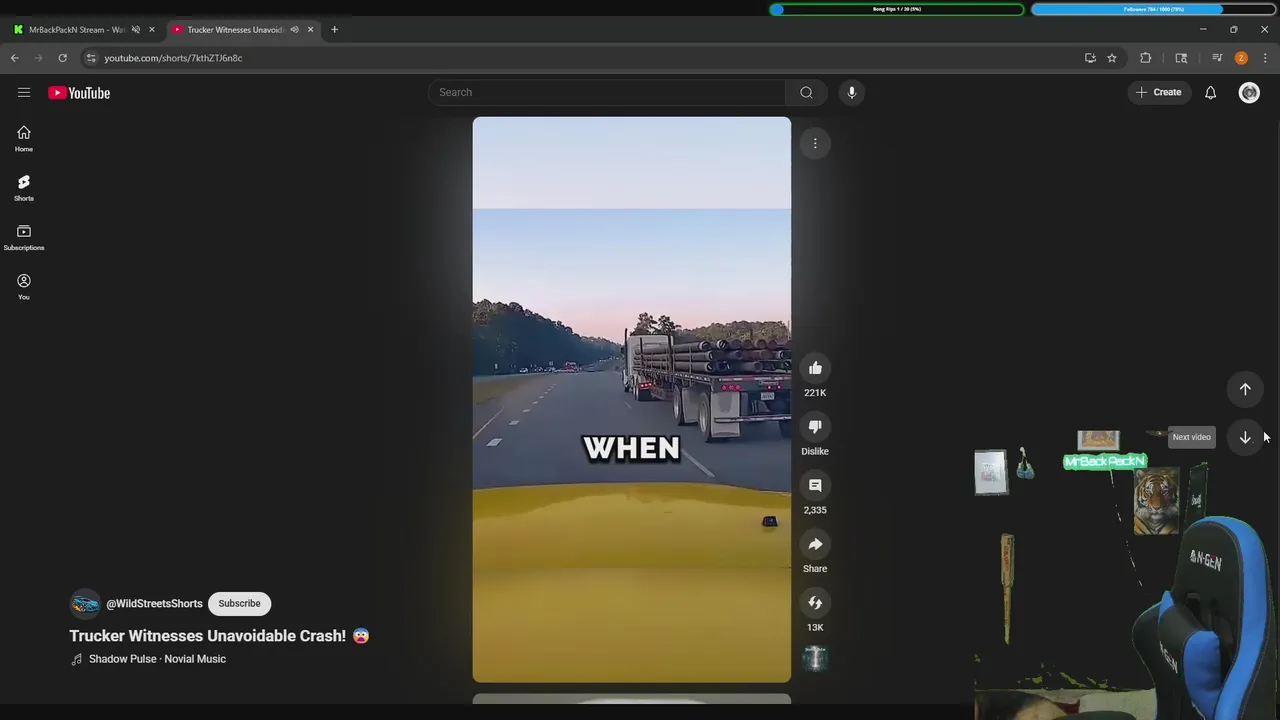Close the Trucker Witnesses tab

[x=310, y=29]
